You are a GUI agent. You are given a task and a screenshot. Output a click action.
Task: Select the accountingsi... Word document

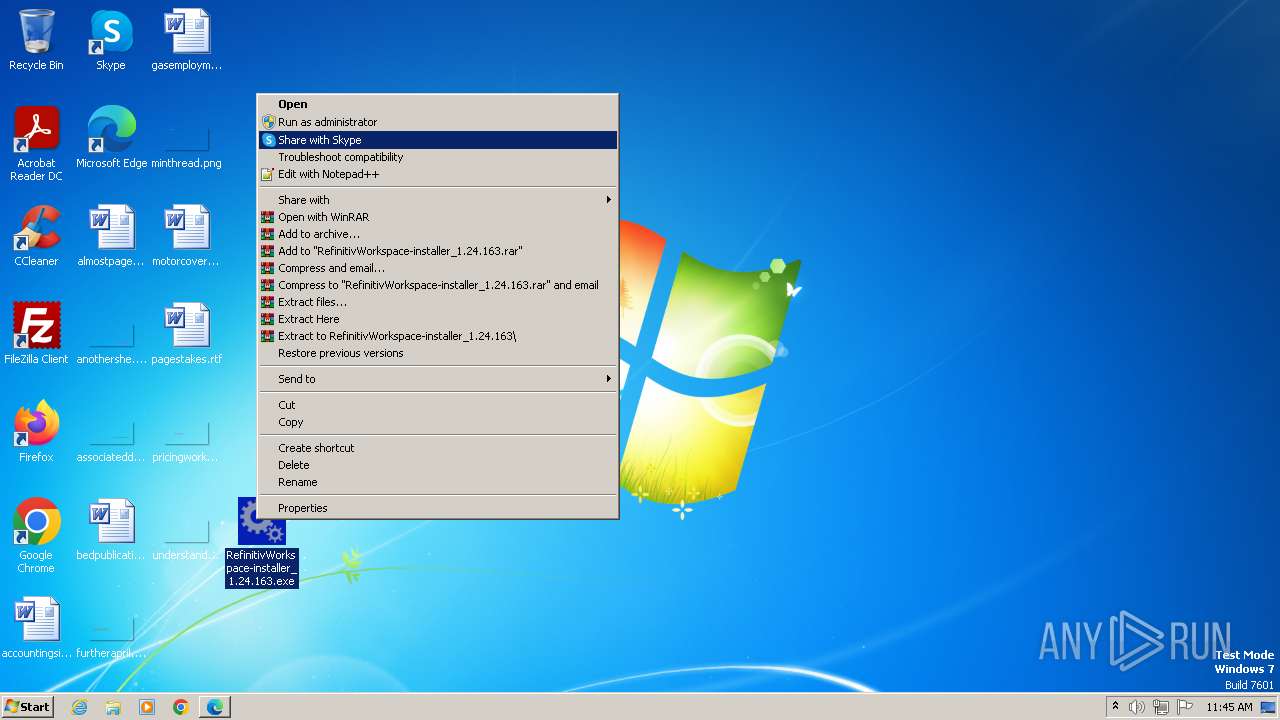tap(36, 628)
